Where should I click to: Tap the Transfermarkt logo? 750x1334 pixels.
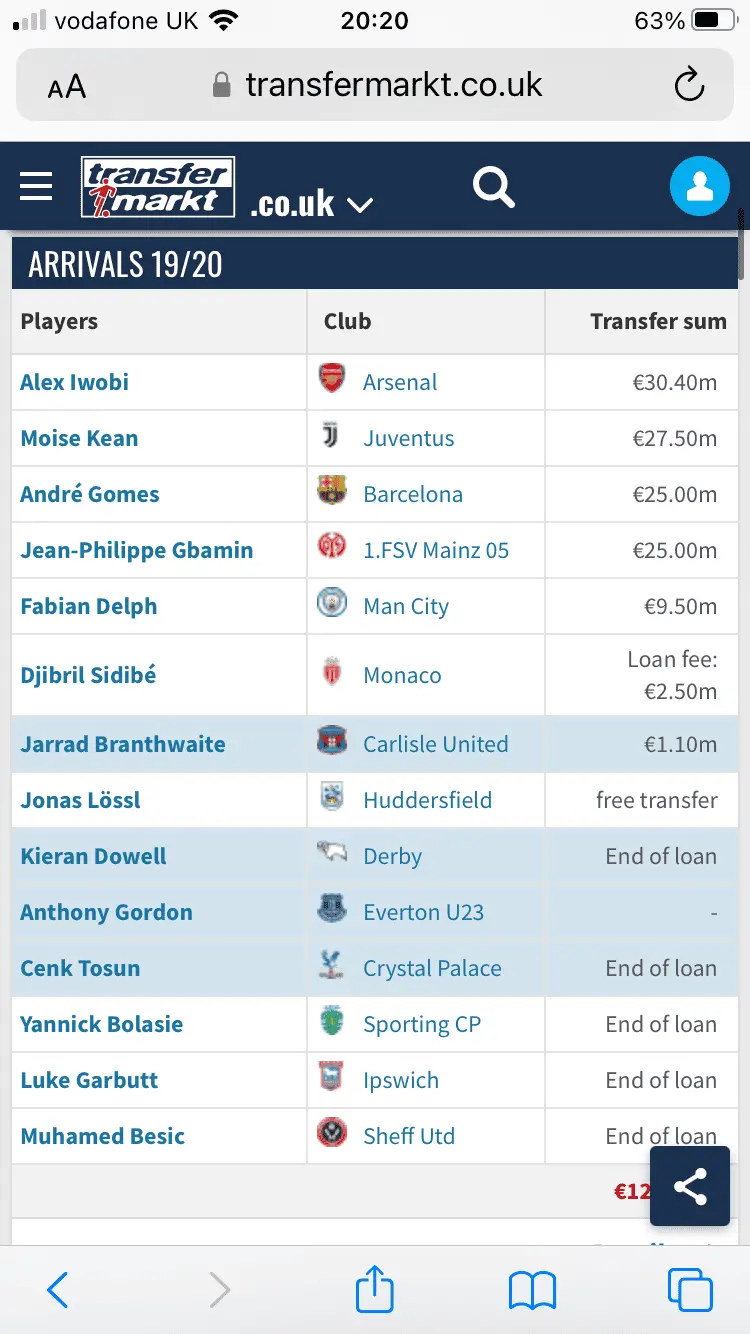tap(158, 187)
